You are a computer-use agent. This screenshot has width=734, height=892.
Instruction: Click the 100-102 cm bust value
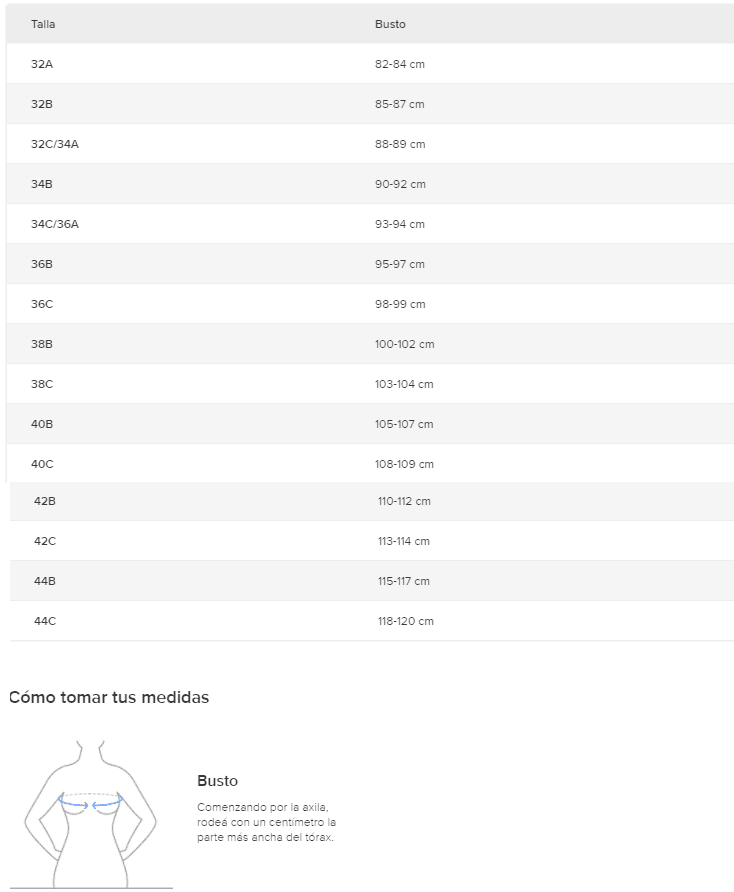(405, 344)
